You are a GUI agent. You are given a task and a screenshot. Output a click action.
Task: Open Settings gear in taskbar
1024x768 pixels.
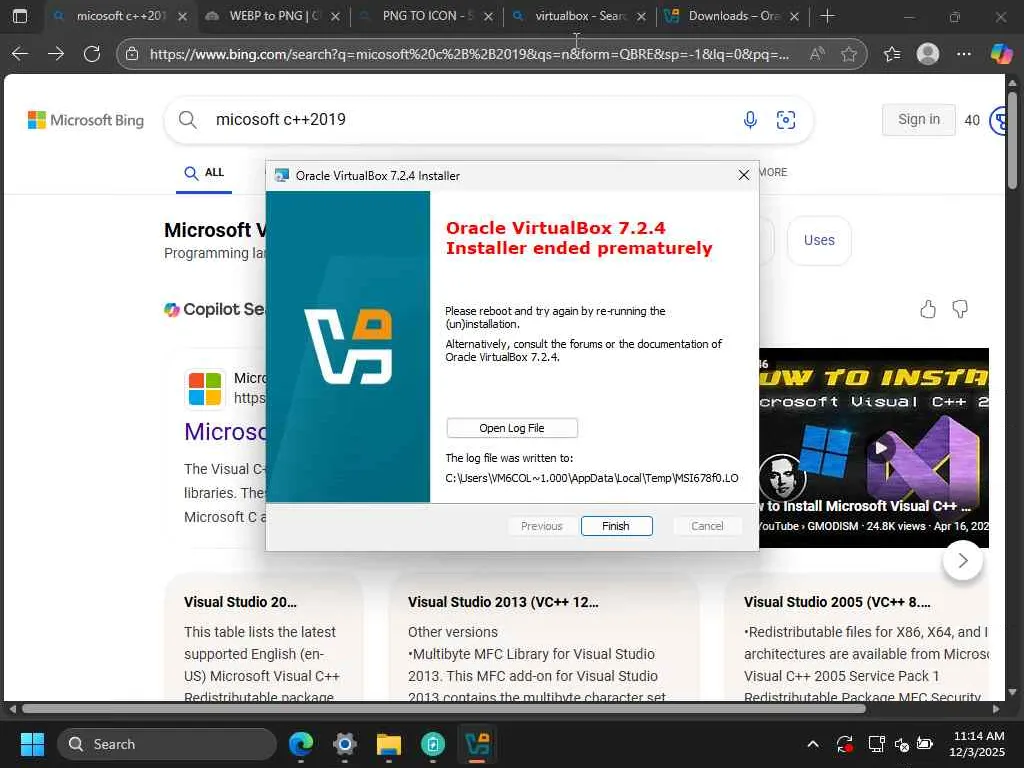(345, 744)
